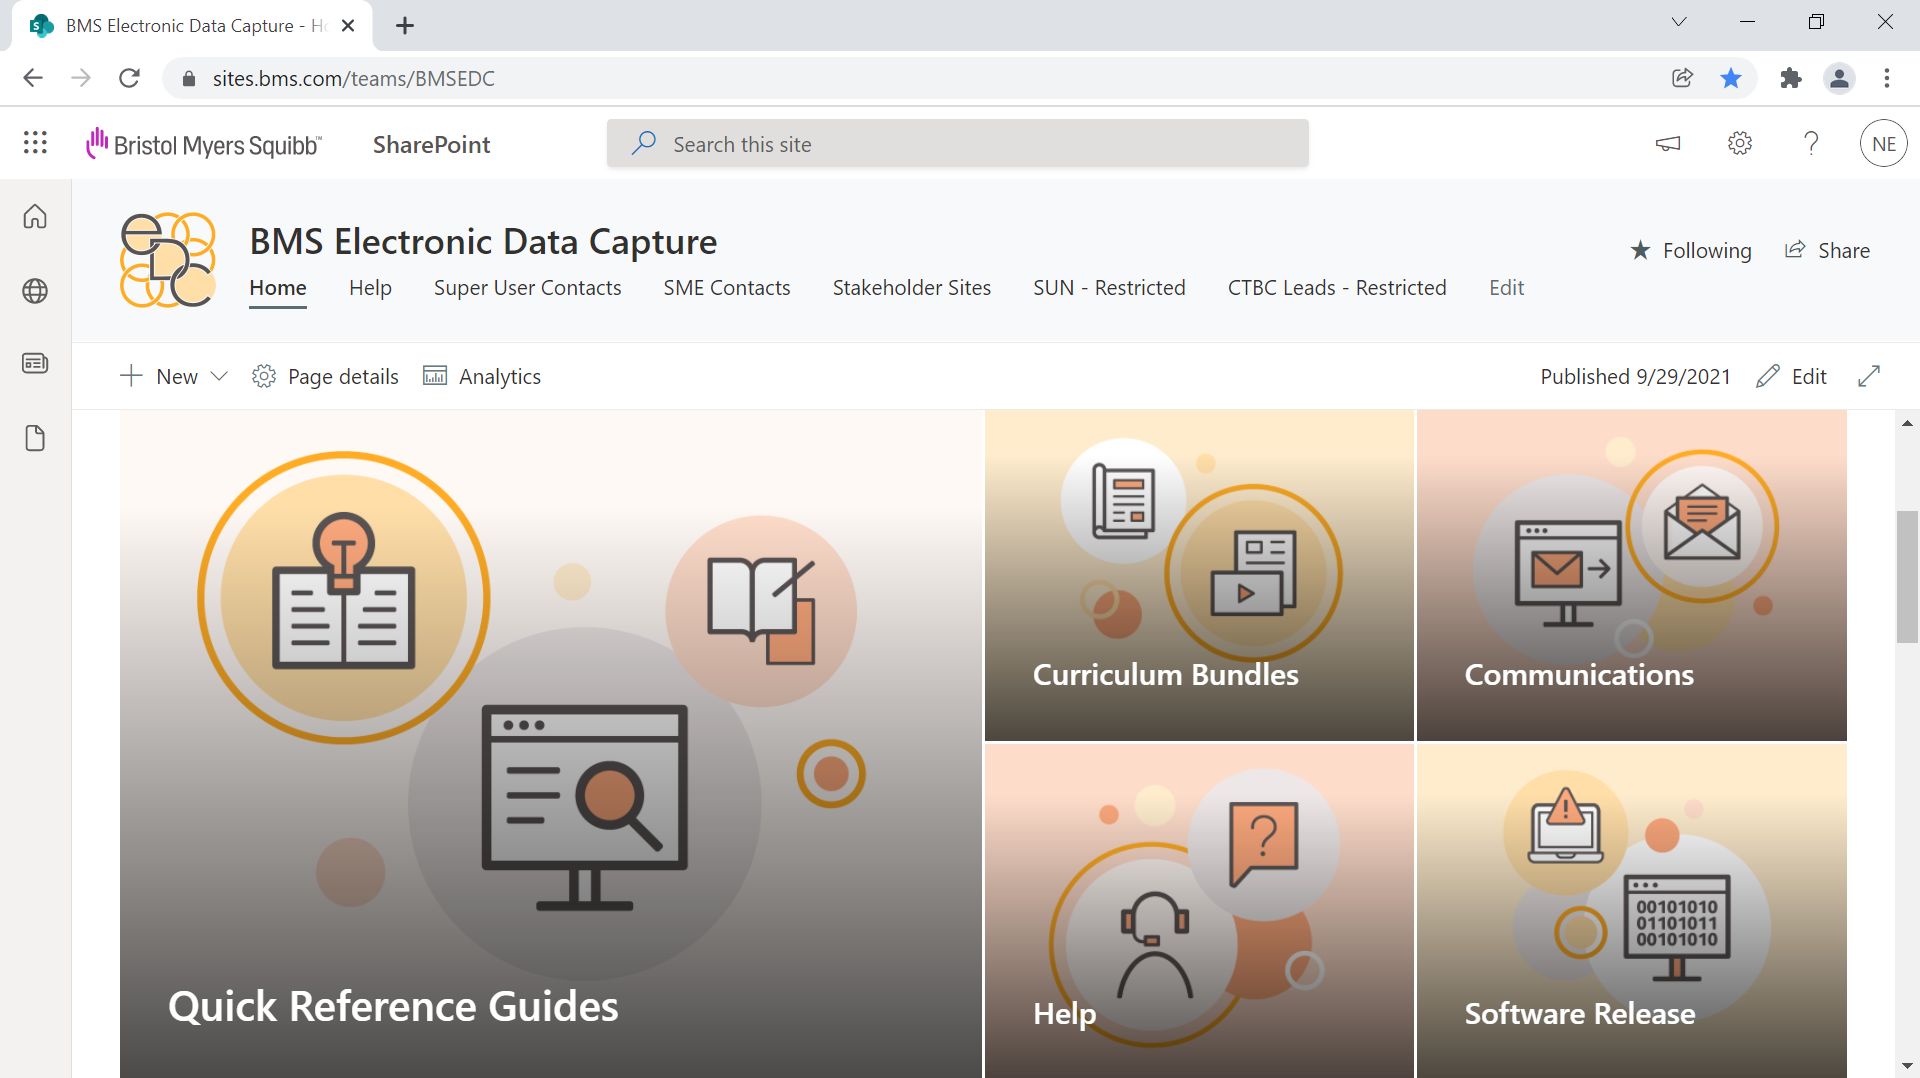Open the megaphone announcements icon
The image size is (1920, 1078).
pyautogui.click(x=1668, y=144)
